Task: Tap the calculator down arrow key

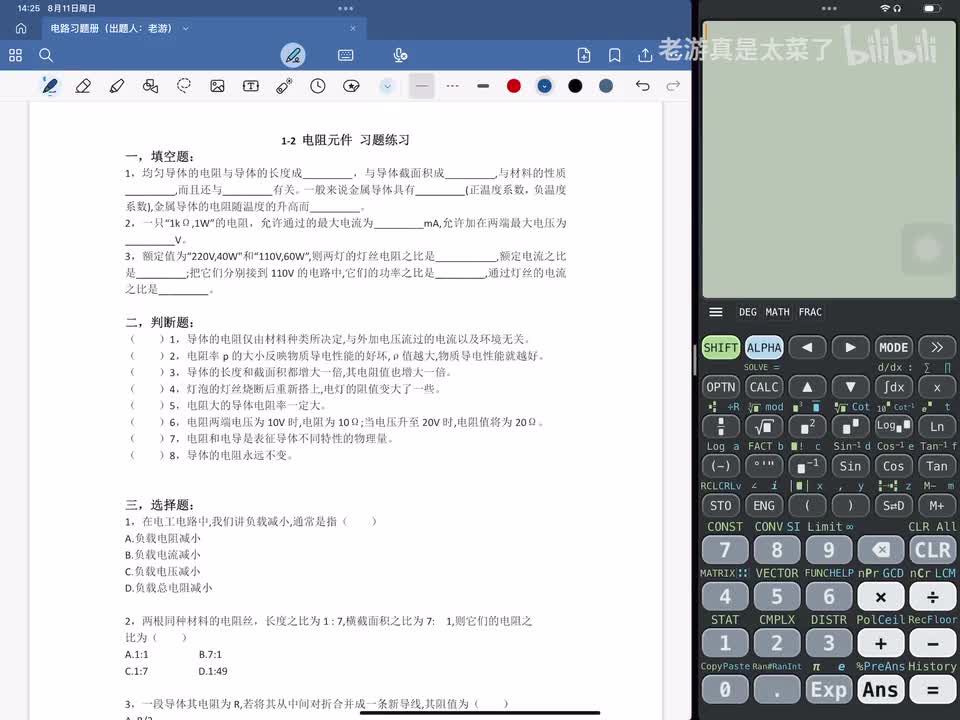Action: pyautogui.click(x=850, y=387)
